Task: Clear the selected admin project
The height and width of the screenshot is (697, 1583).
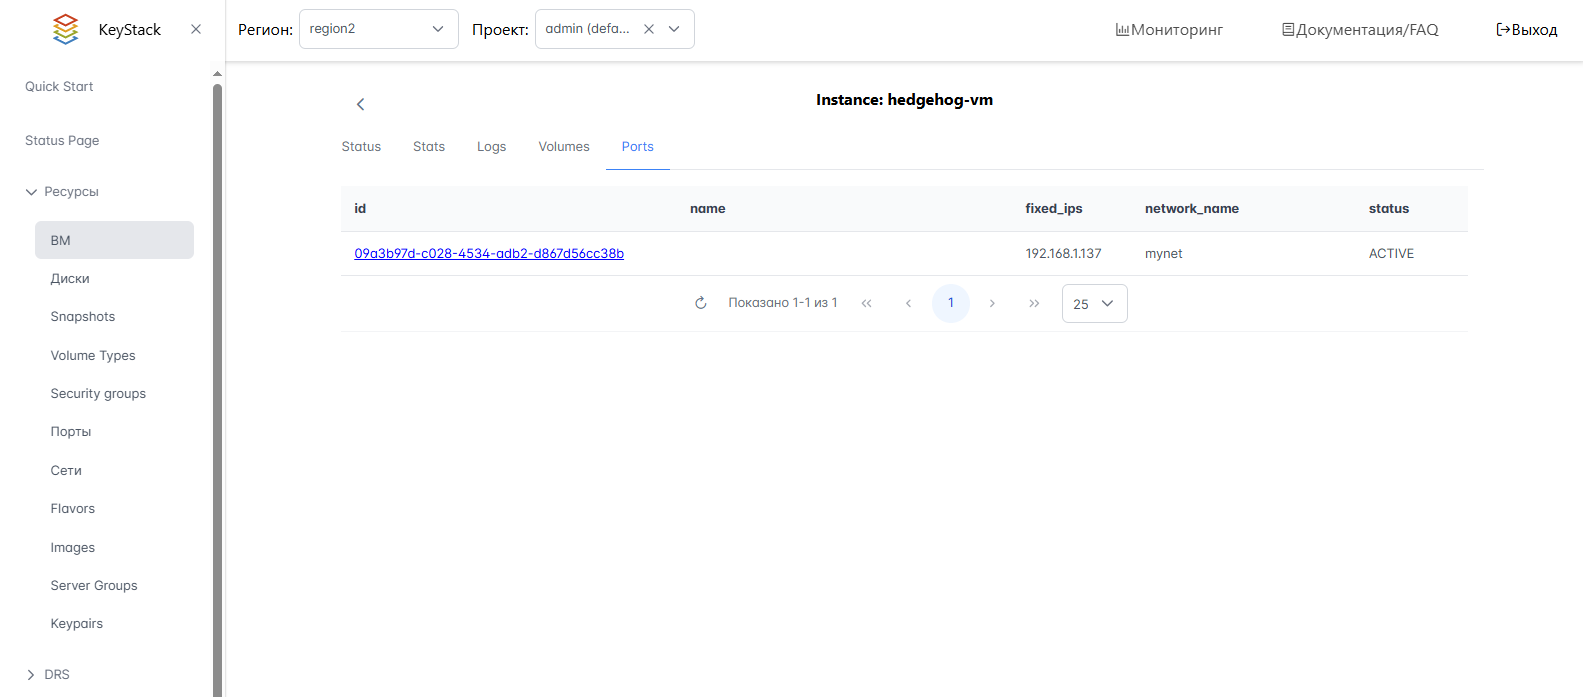Action: 649,29
